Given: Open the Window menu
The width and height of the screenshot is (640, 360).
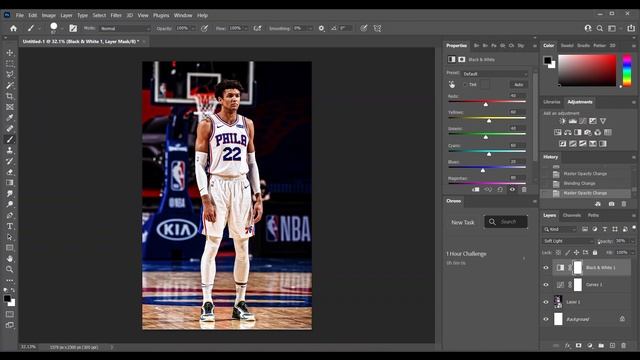Looking at the screenshot, I should click(183, 15).
